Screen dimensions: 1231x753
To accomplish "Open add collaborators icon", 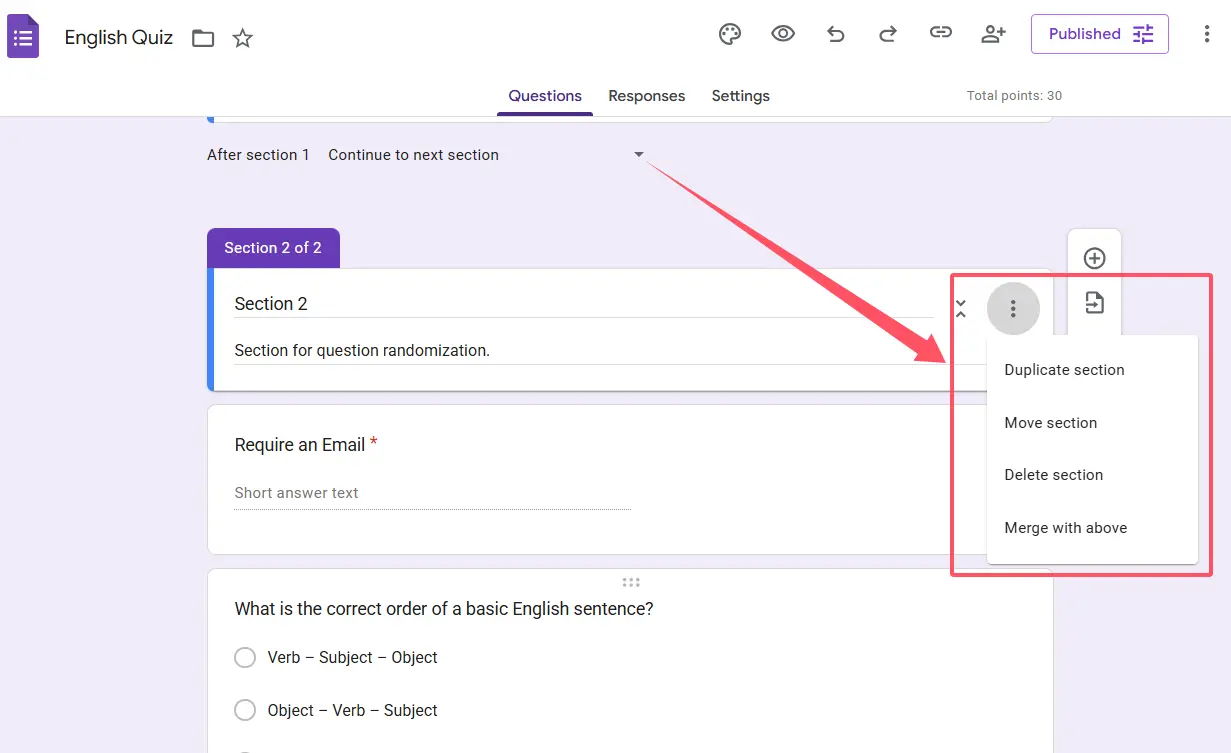I will (993, 34).
